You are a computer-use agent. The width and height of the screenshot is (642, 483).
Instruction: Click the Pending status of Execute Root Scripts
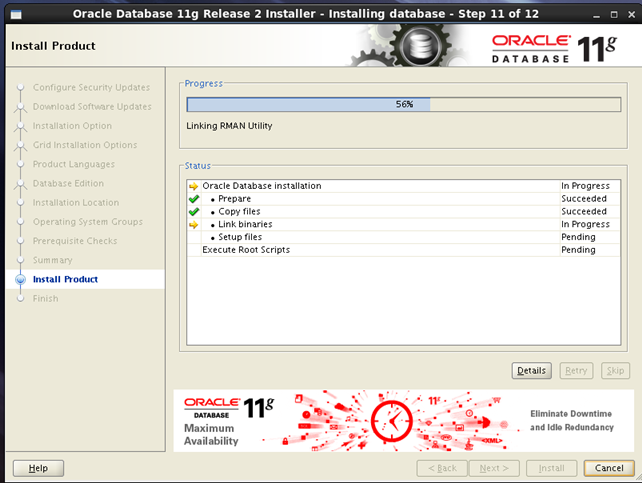578,250
